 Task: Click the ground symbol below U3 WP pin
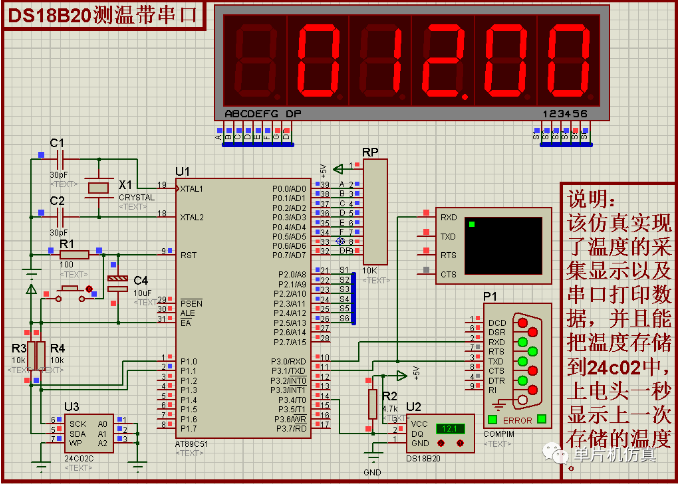(41, 467)
